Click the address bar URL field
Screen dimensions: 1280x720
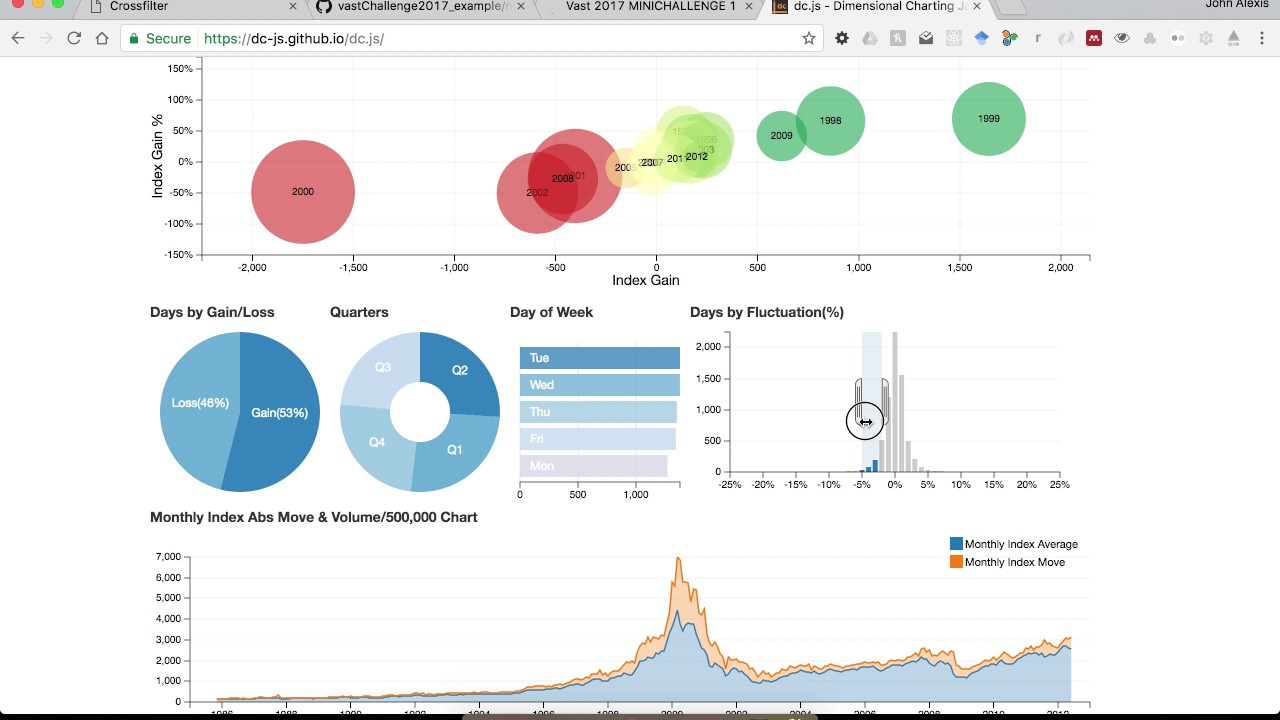(500, 38)
